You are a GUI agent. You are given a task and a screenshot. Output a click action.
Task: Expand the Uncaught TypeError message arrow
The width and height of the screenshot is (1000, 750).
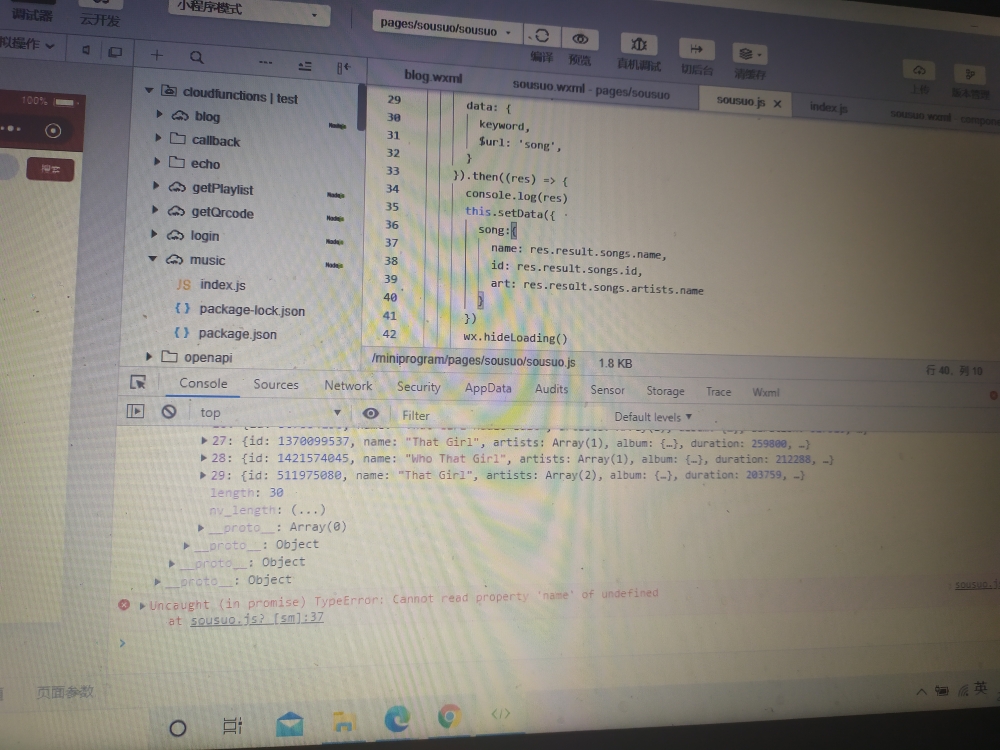pos(142,605)
